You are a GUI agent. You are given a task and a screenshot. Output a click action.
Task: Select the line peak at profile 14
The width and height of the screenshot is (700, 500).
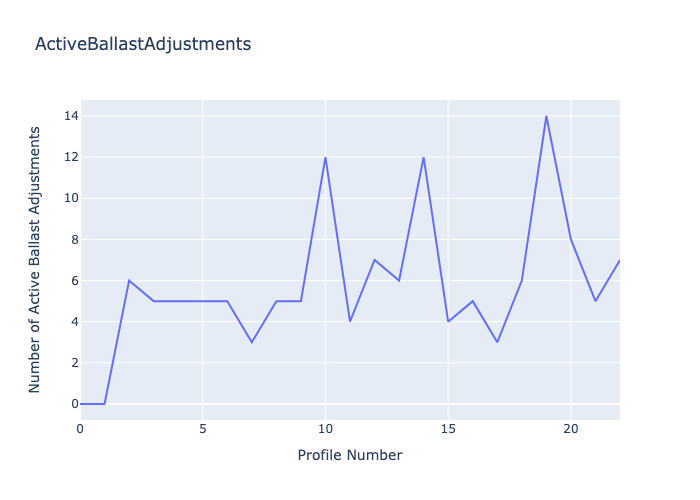423,157
